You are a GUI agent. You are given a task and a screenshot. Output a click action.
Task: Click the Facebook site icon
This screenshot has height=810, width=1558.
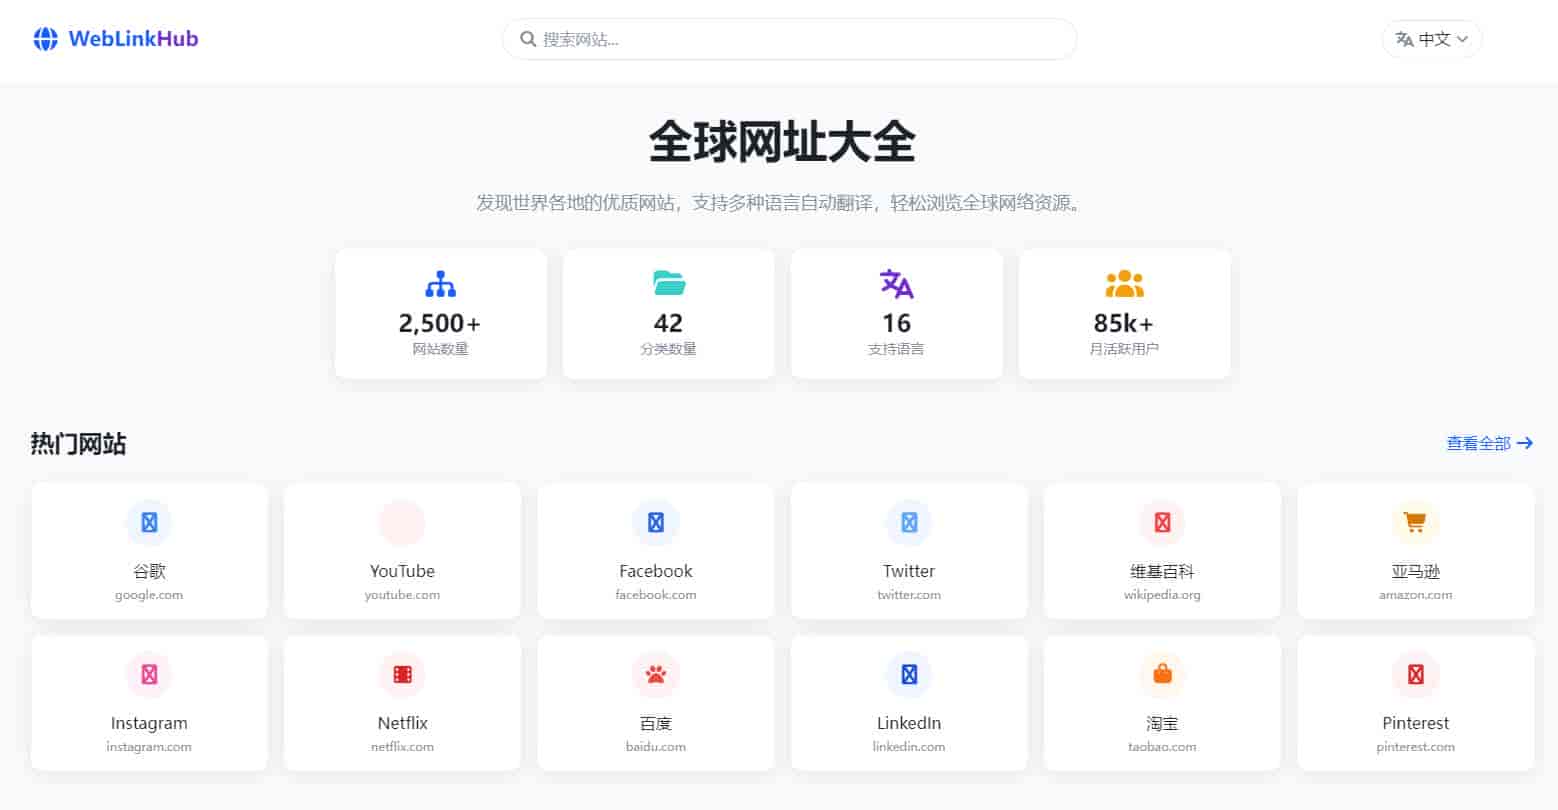point(656,522)
